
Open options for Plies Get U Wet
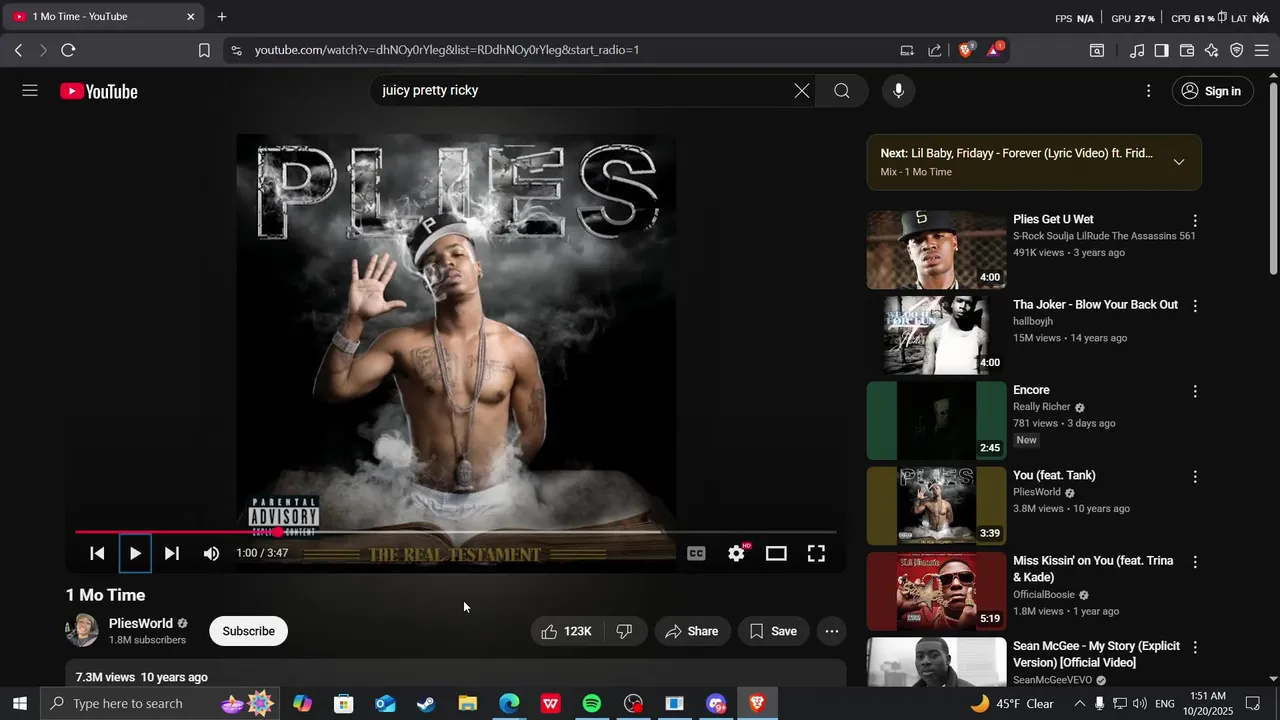point(1194,221)
